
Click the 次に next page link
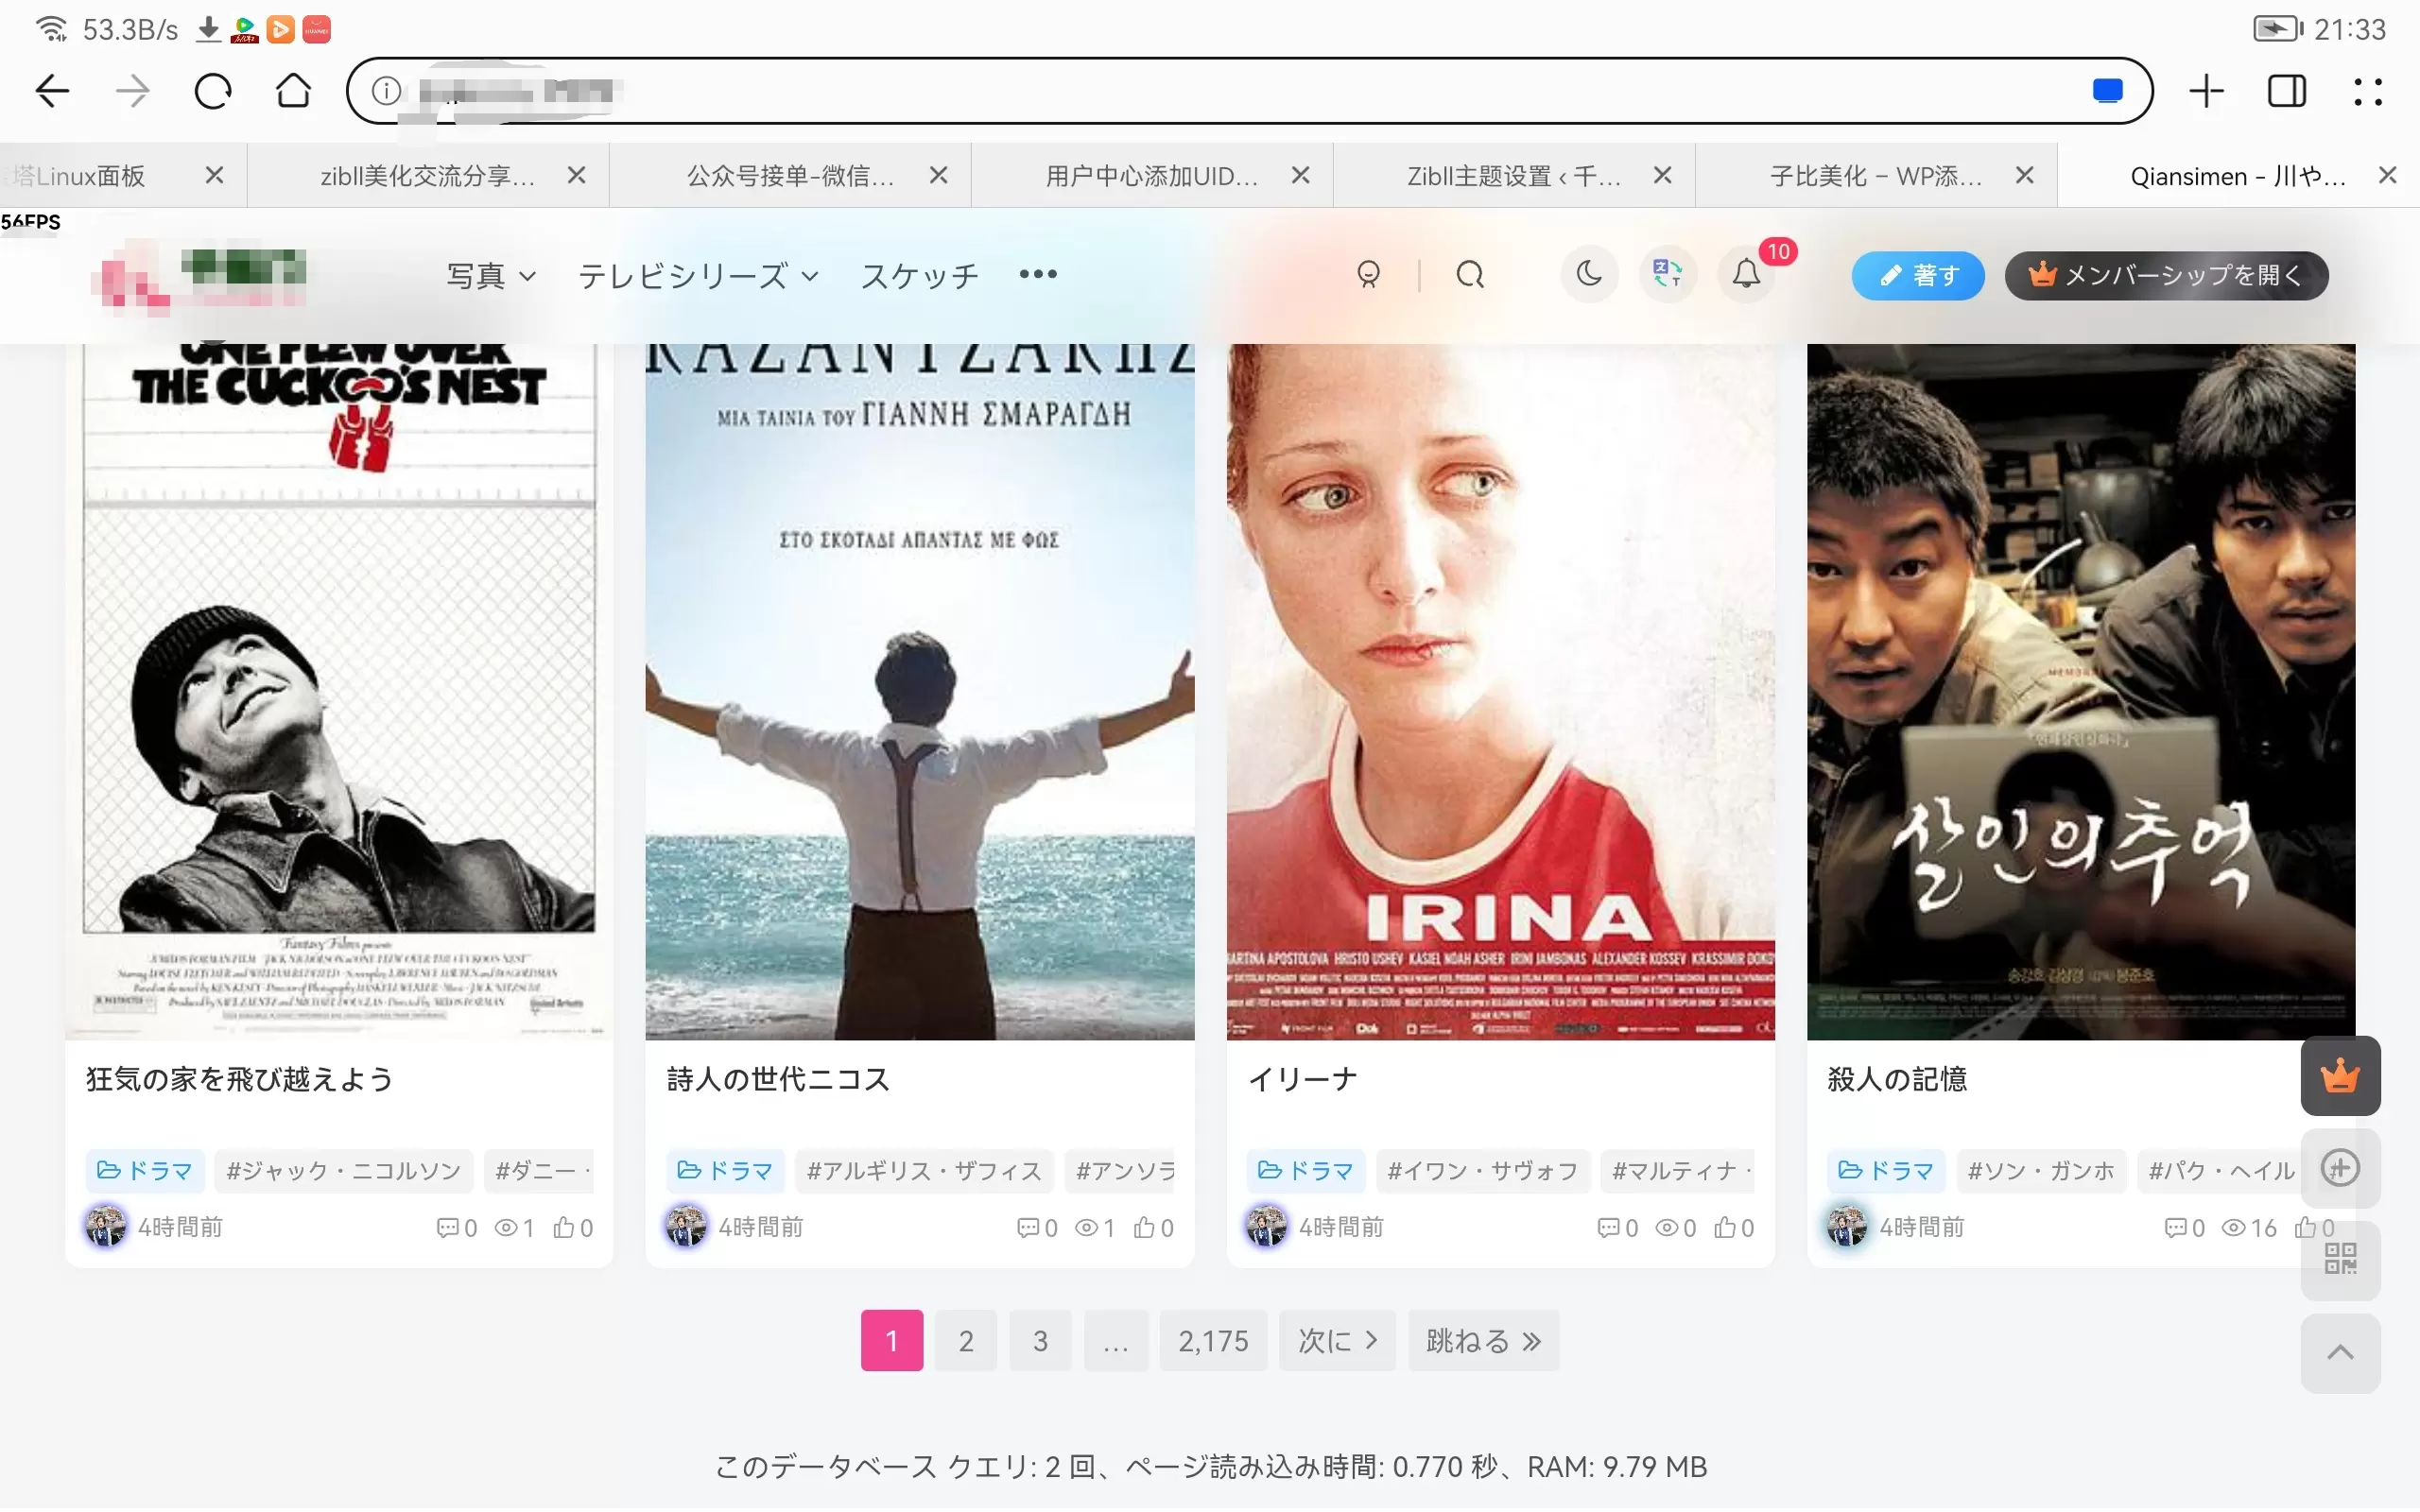(x=1337, y=1340)
